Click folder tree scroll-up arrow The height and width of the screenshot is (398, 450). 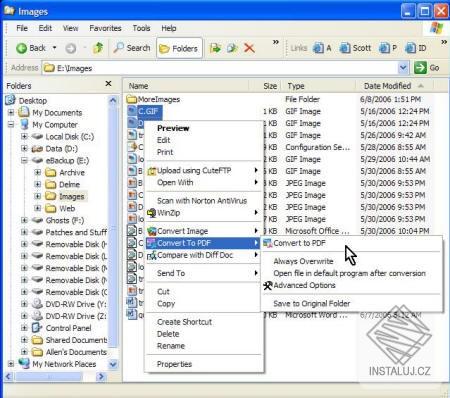(x=113, y=100)
